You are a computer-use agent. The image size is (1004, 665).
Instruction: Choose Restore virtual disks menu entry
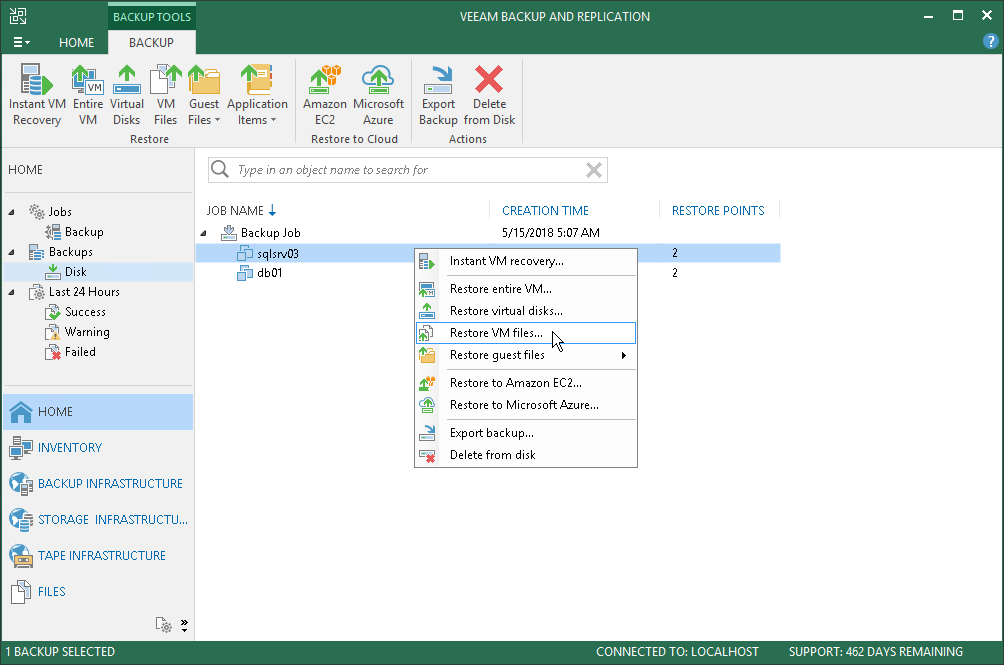pyautogui.click(x=526, y=311)
